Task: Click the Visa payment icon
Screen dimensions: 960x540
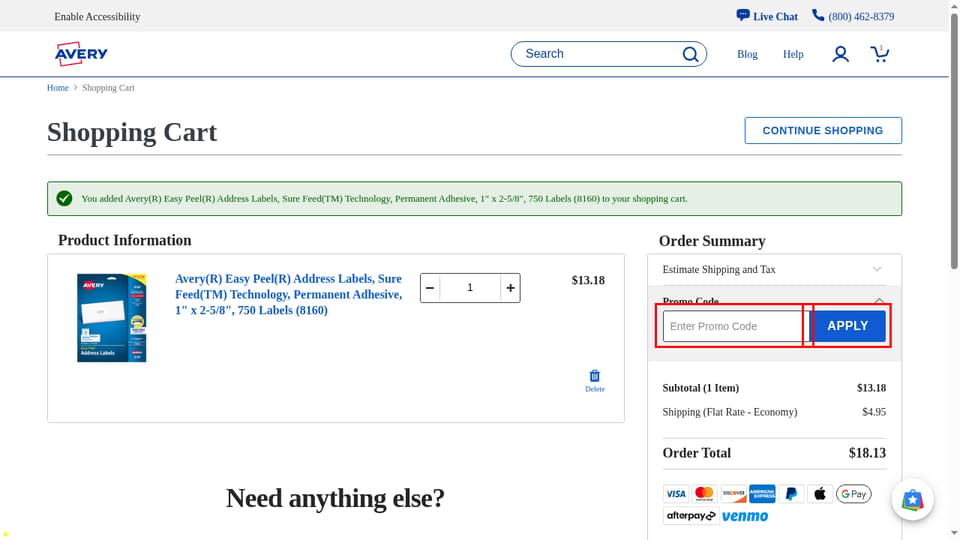Action: [676, 494]
